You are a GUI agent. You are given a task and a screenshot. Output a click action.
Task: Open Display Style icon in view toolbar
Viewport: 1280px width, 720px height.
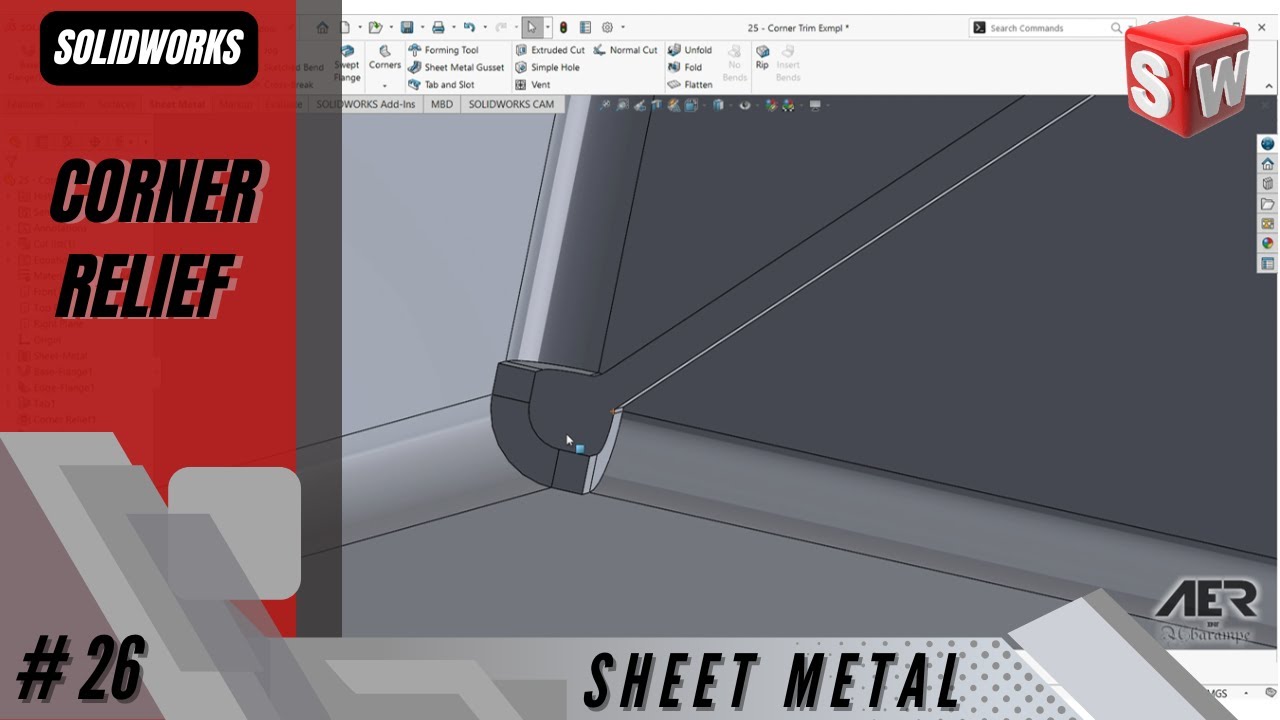(716, 105)
